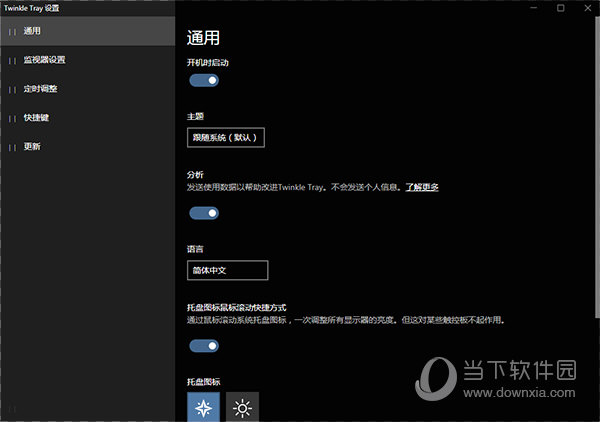Switch to the 快捷键 hotkeys page

click(x=88, y=118)
